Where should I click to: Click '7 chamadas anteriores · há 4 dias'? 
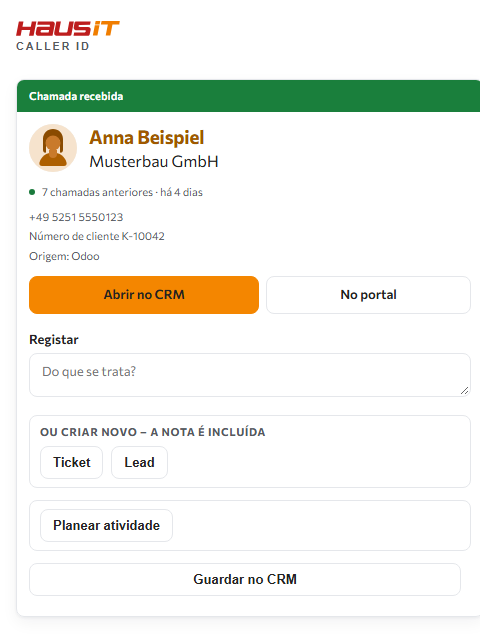click(122, 192)
